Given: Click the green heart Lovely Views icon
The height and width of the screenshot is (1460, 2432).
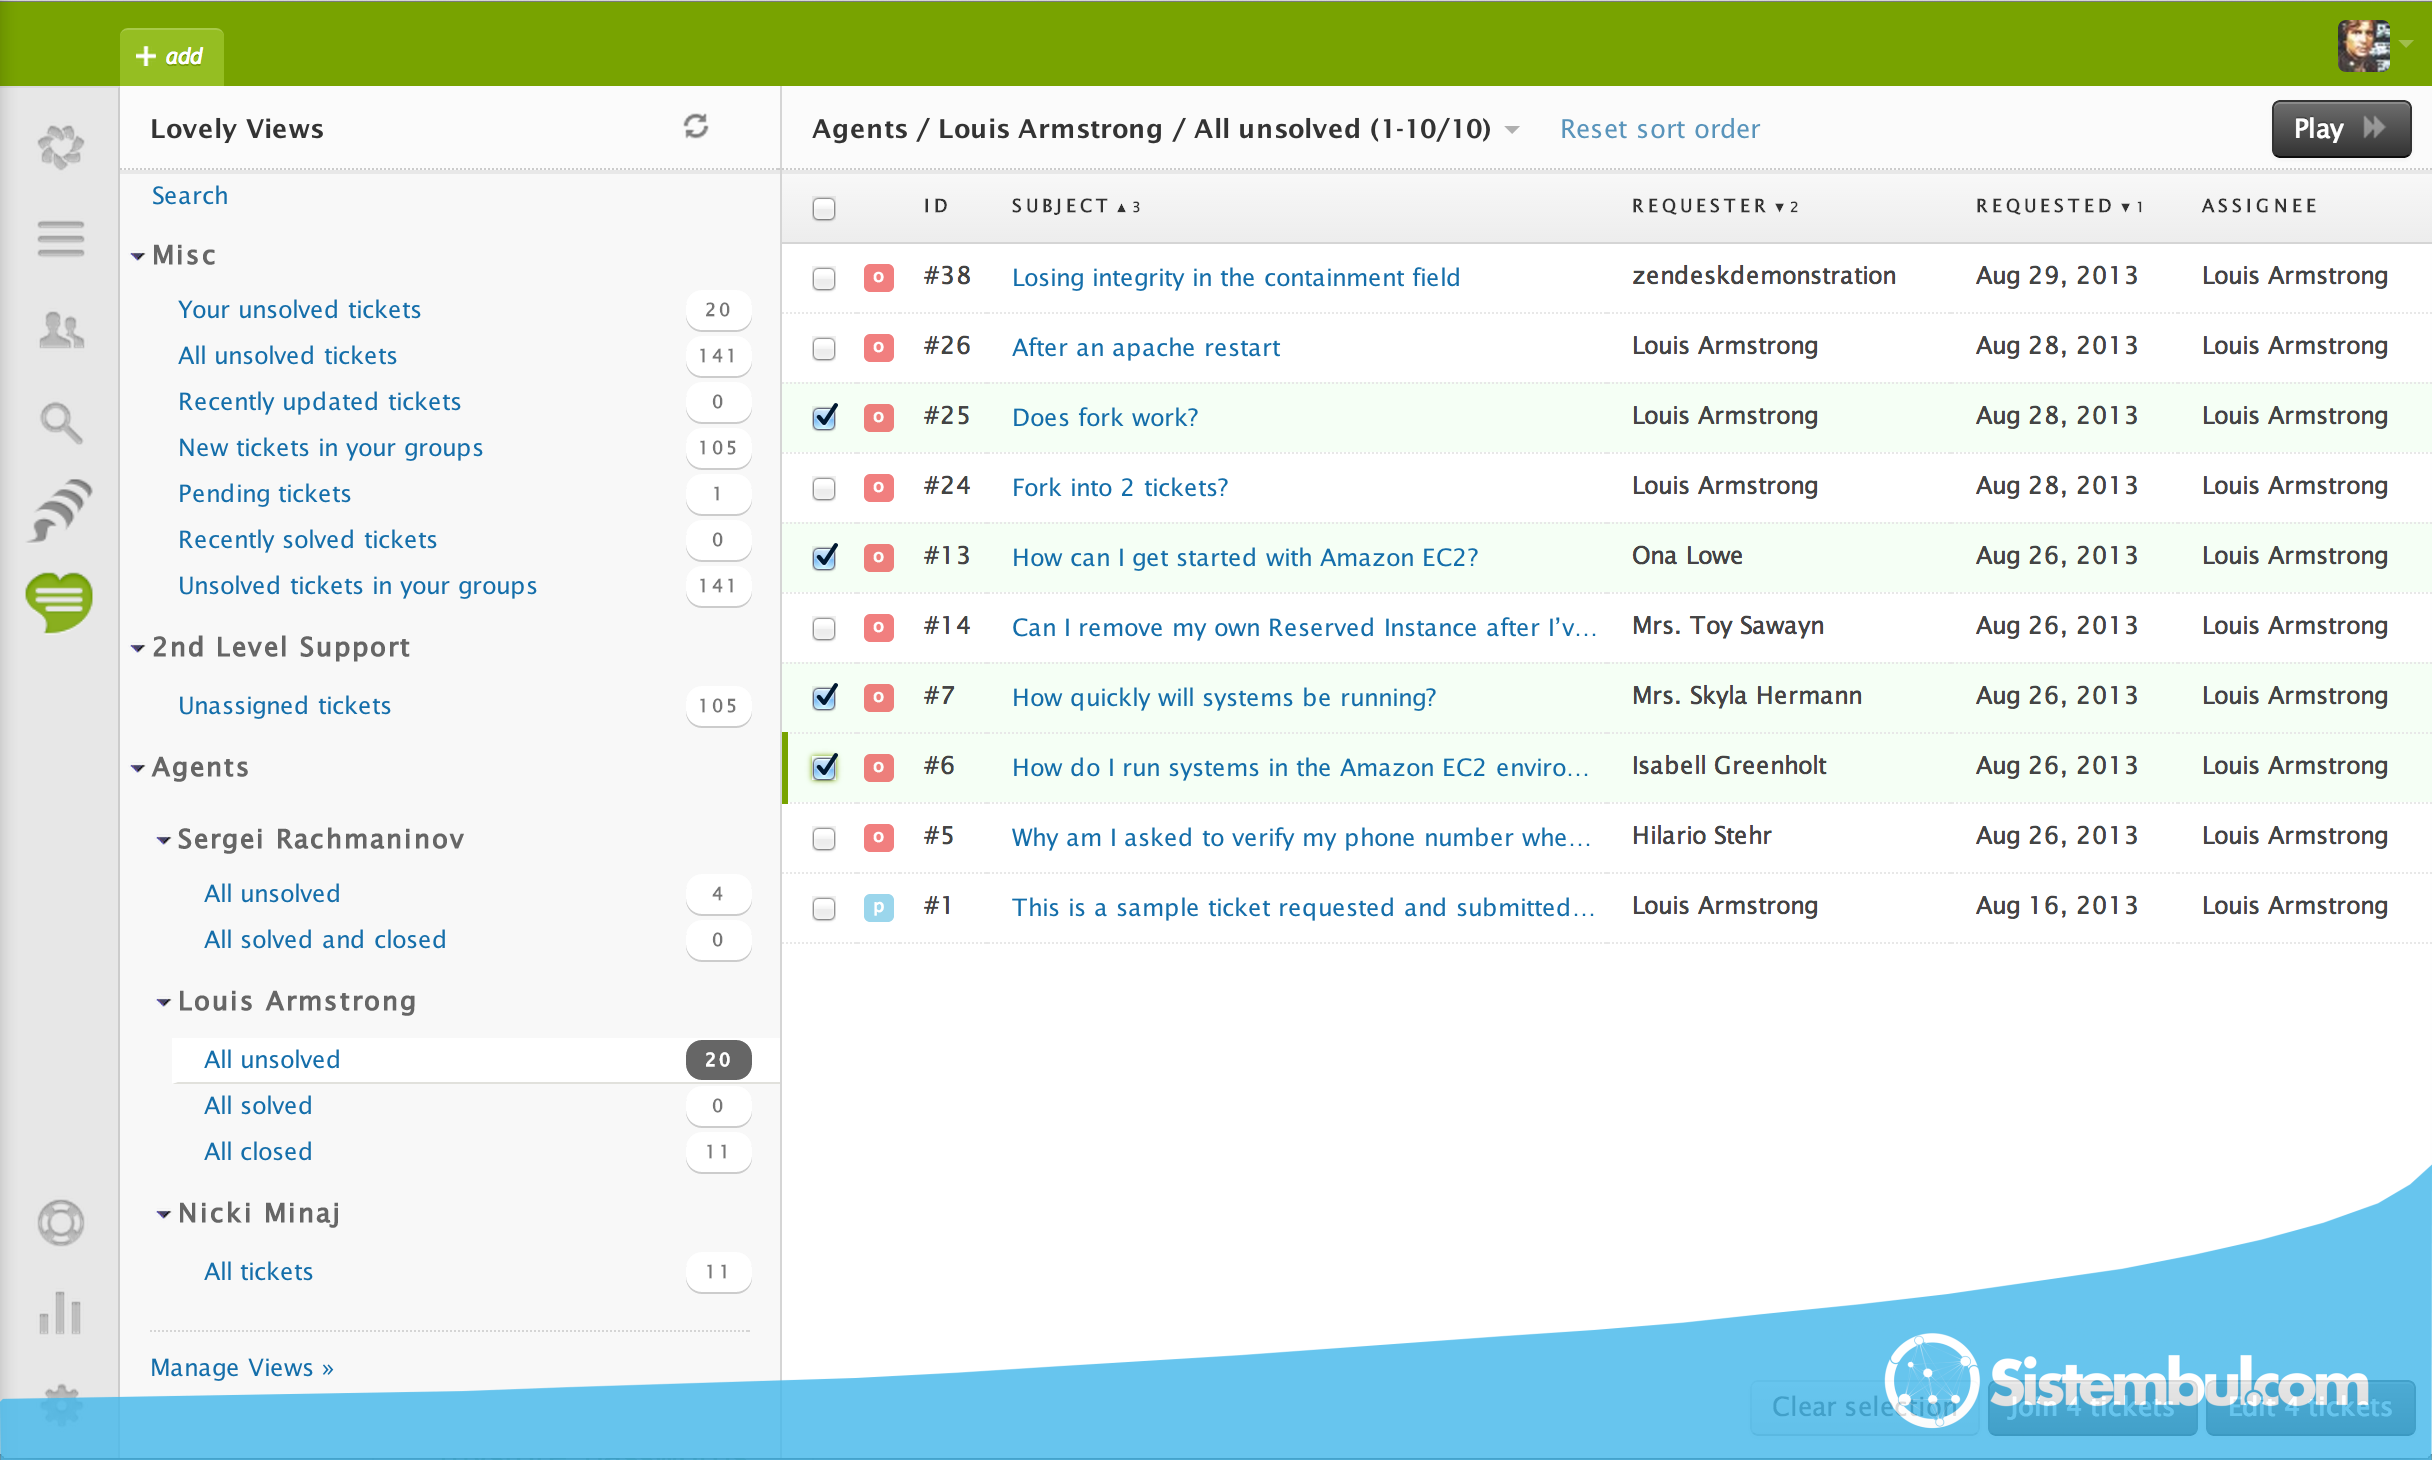Looking at the screenshot, I should (60, 601).
